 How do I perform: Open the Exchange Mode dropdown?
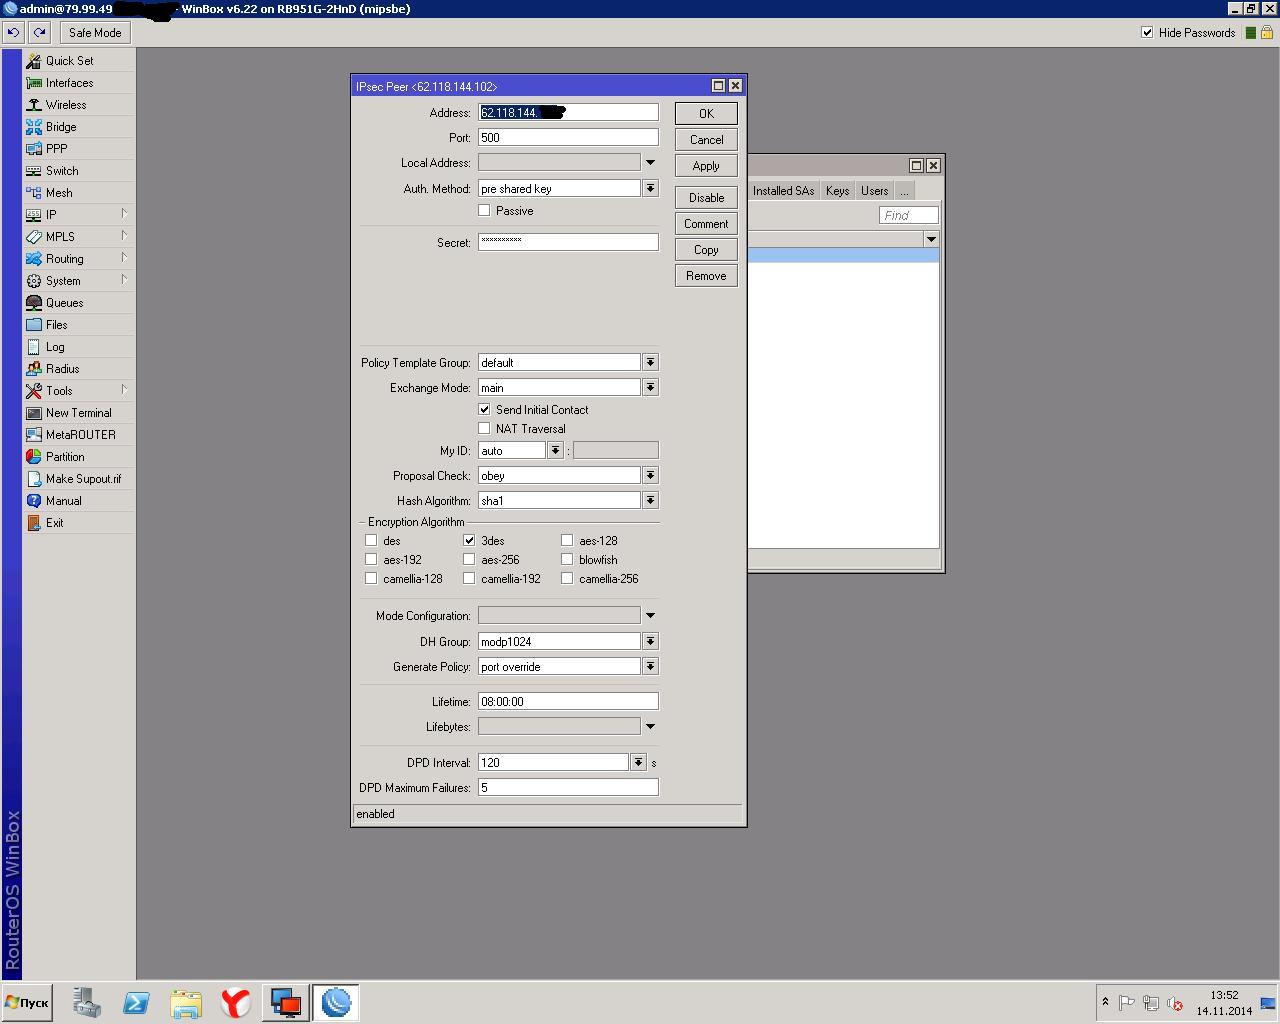coord(650,388)
